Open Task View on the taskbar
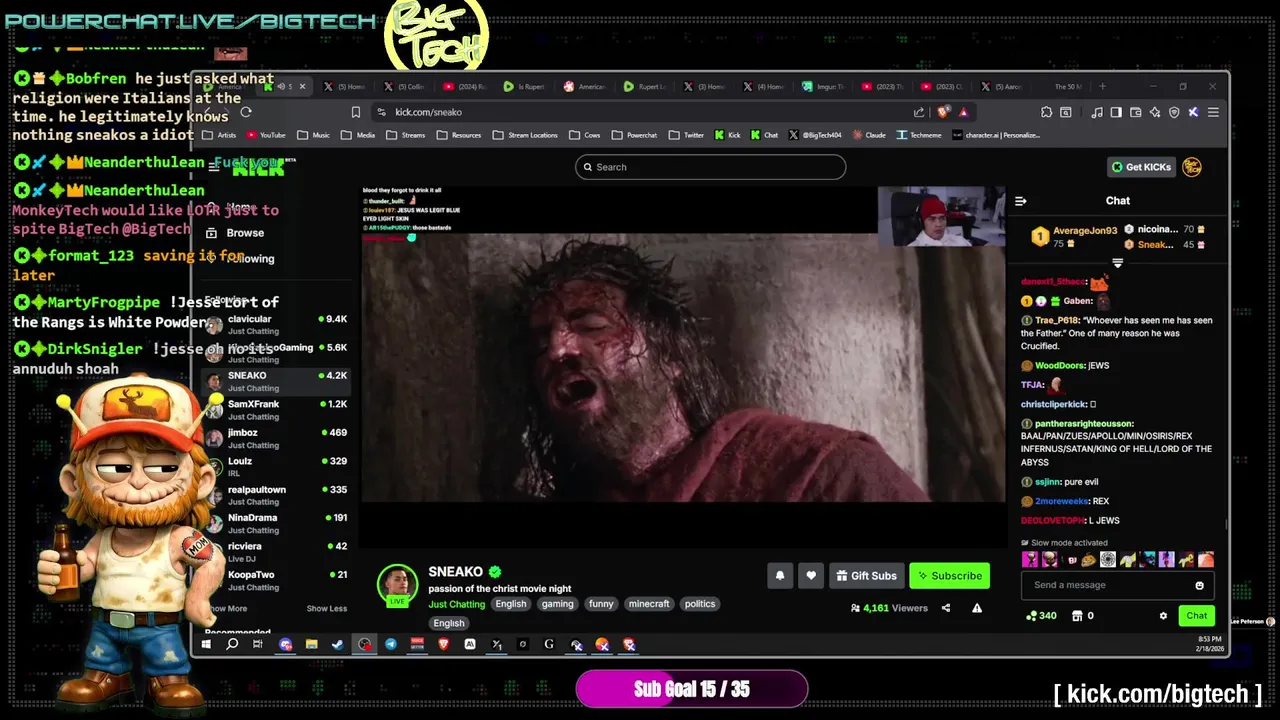Screen dimensions: 1280x720 point(258,645)
